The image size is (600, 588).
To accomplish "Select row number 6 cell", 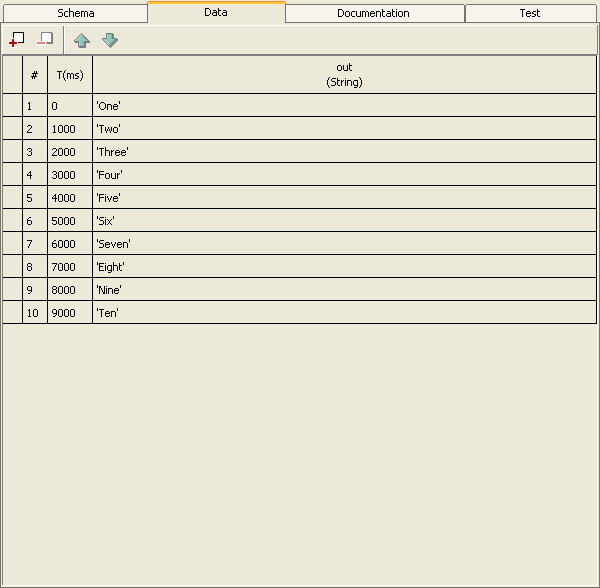I will (x=34, y=221).
